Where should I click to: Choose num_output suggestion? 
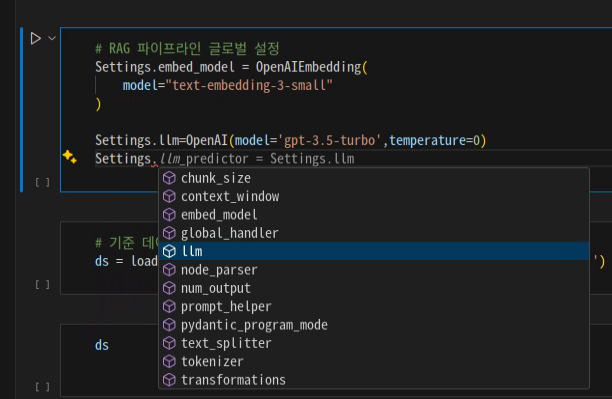374,288
